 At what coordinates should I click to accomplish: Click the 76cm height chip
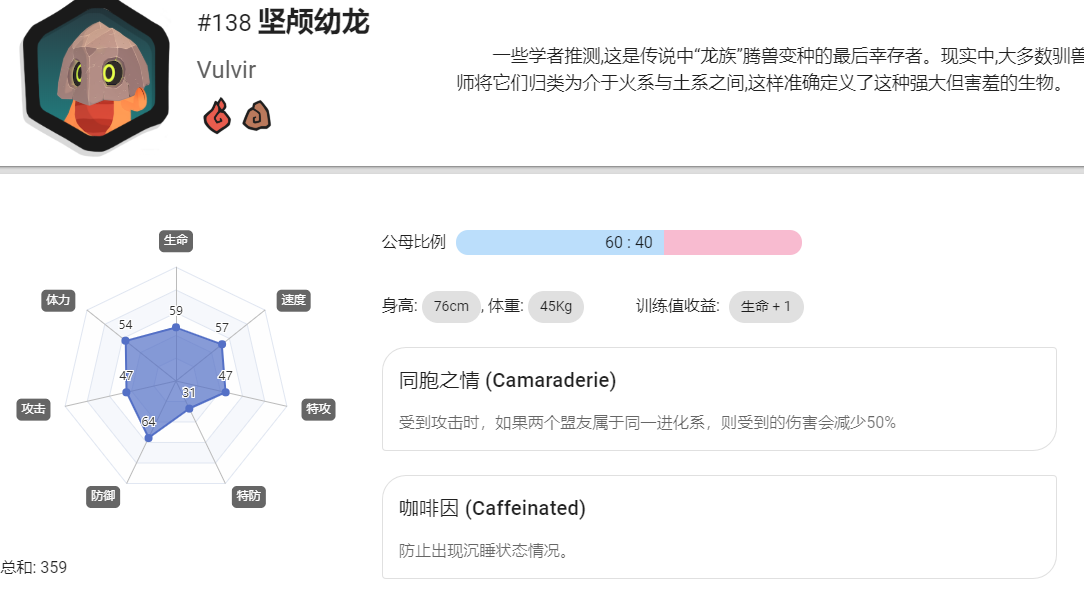(x=451, y=306)
